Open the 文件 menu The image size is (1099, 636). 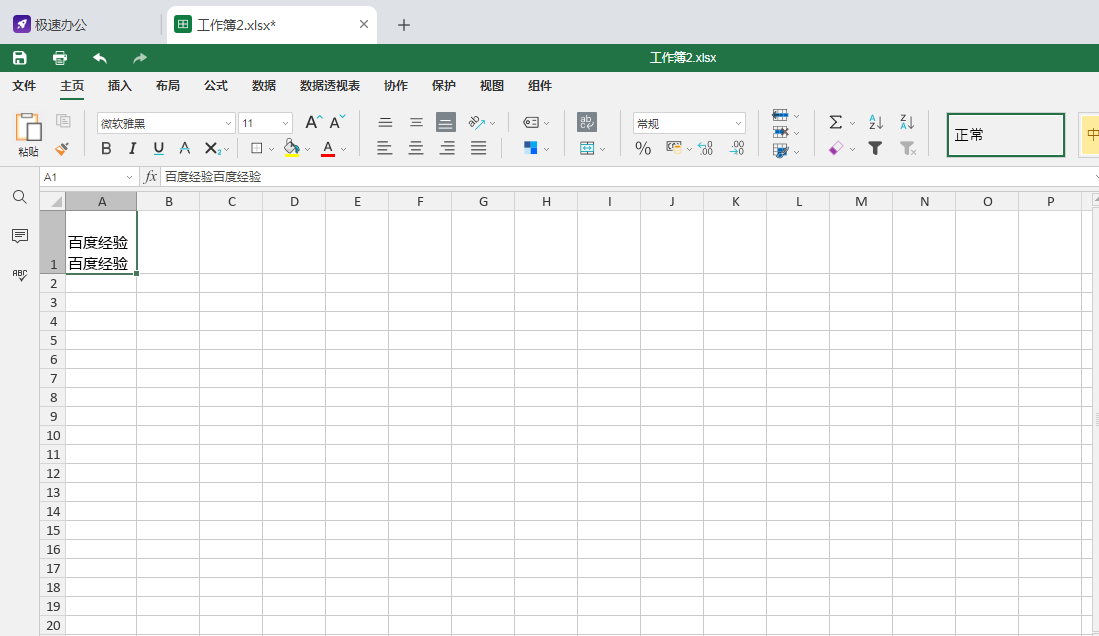[x=24, y=86]
